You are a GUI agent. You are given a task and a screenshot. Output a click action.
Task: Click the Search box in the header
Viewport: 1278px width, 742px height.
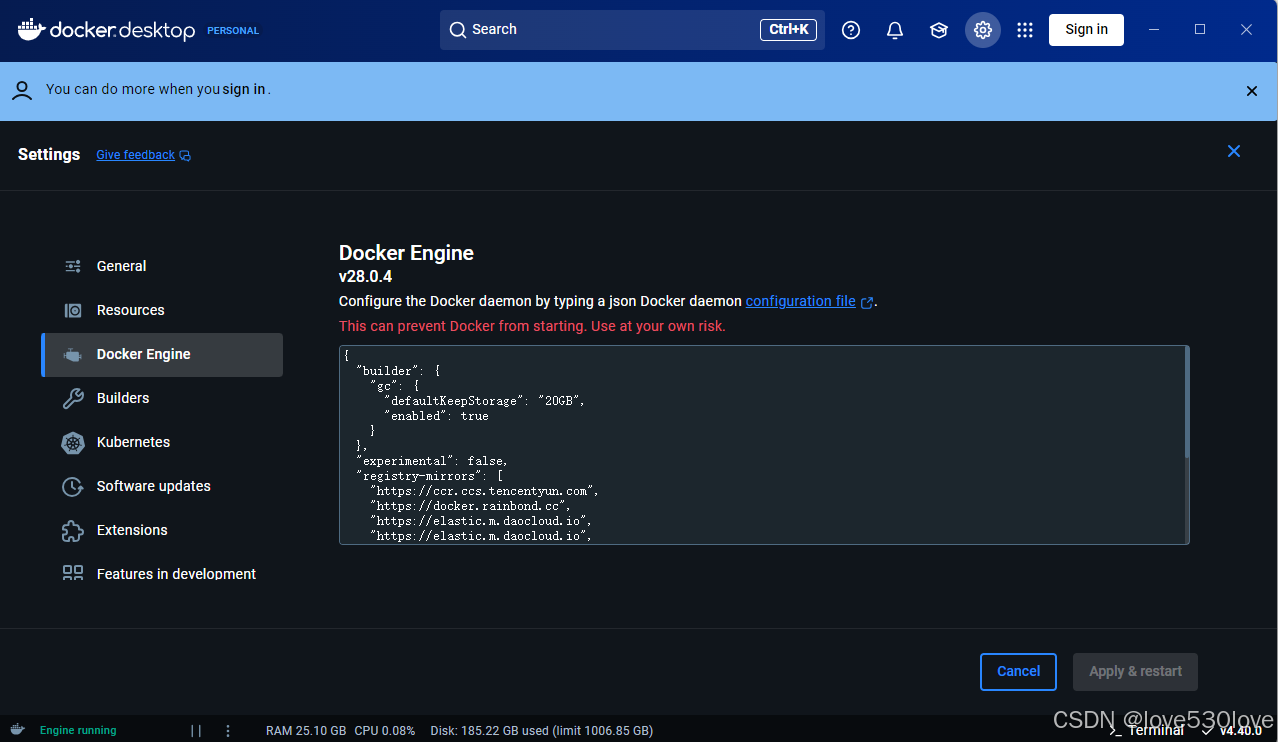coord(632,30)
